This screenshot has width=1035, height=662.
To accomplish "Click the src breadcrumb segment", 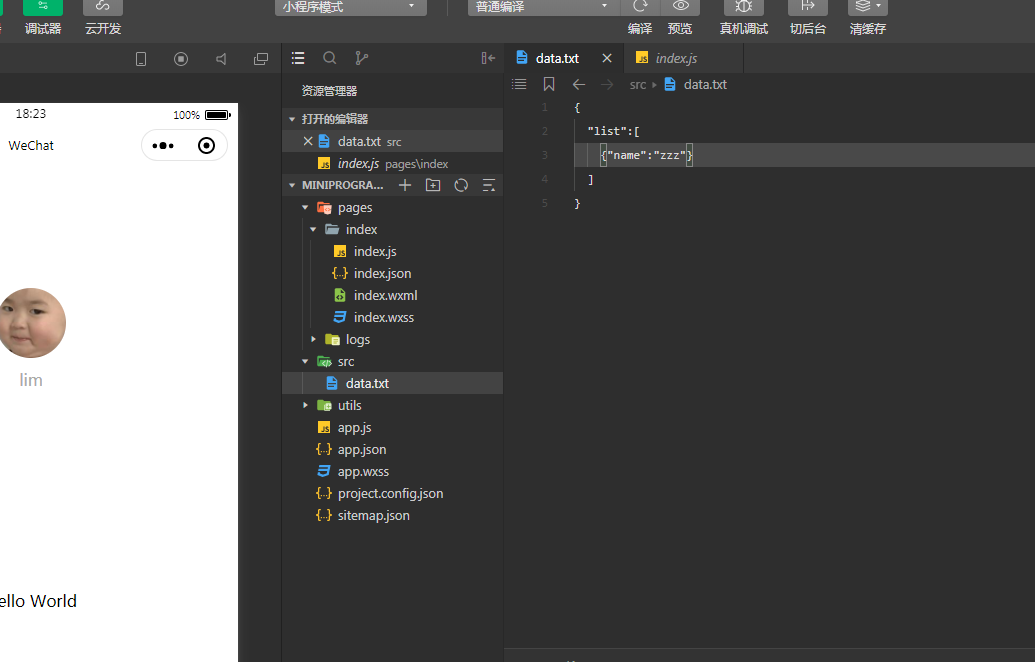I will click(x=638, y=84).
